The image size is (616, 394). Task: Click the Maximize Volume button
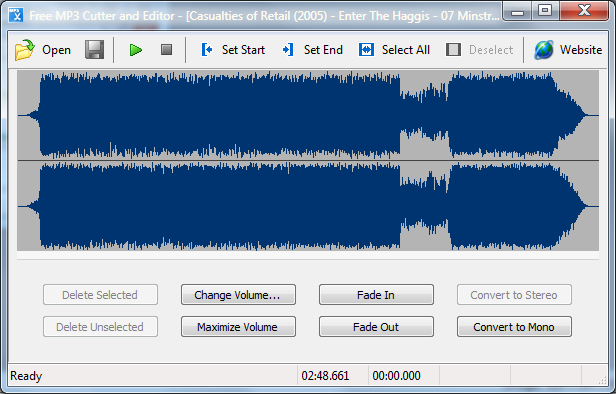click(238, 326)
